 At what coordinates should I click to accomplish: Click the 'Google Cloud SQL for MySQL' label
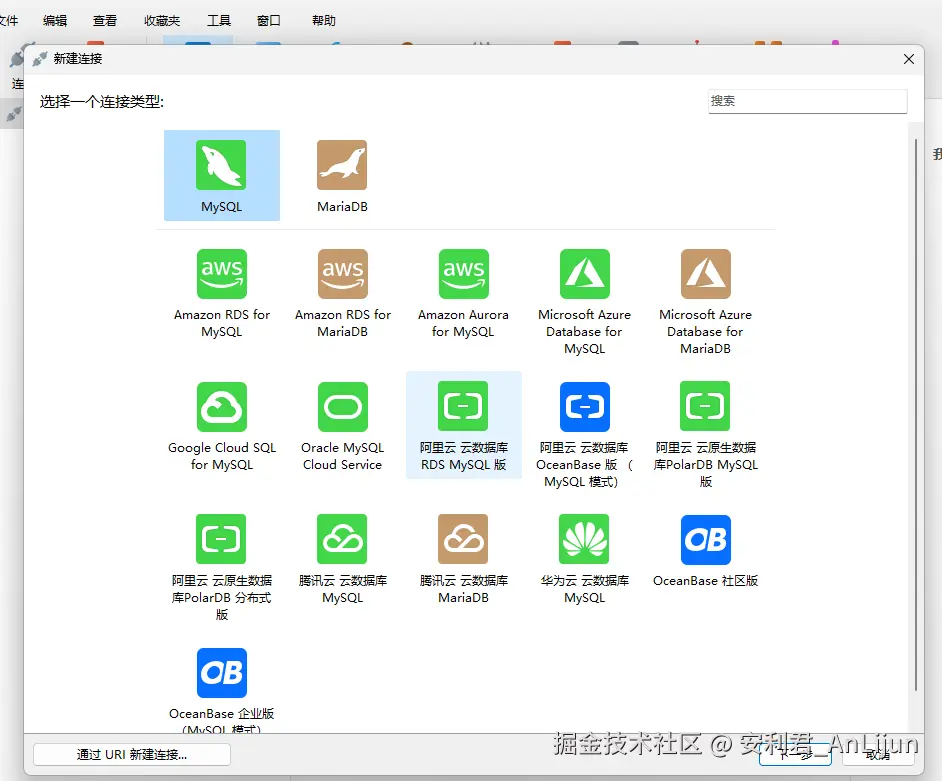(222, 456)
